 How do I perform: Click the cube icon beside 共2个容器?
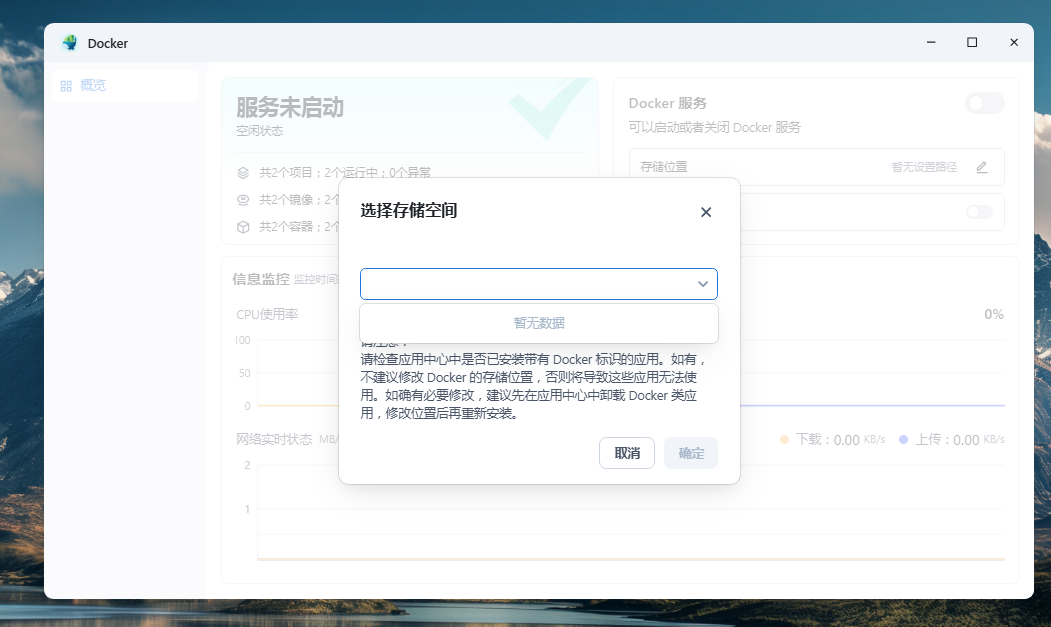243,227
